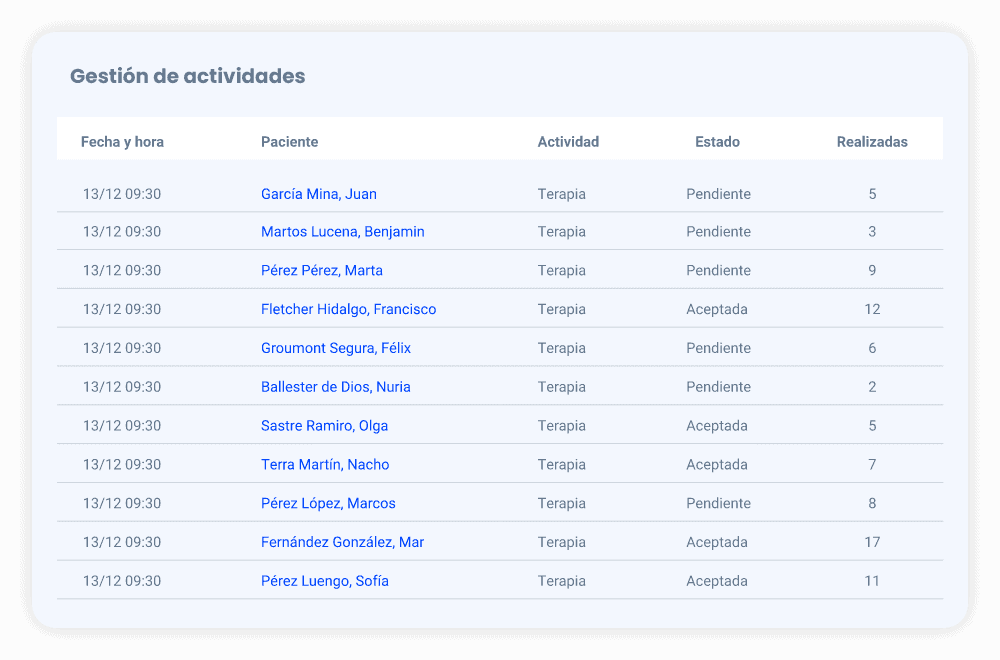This screenshot has height=660, width=1000.
Task: Click patient Groumont Segura, Félix
Action: click(335, 349)
